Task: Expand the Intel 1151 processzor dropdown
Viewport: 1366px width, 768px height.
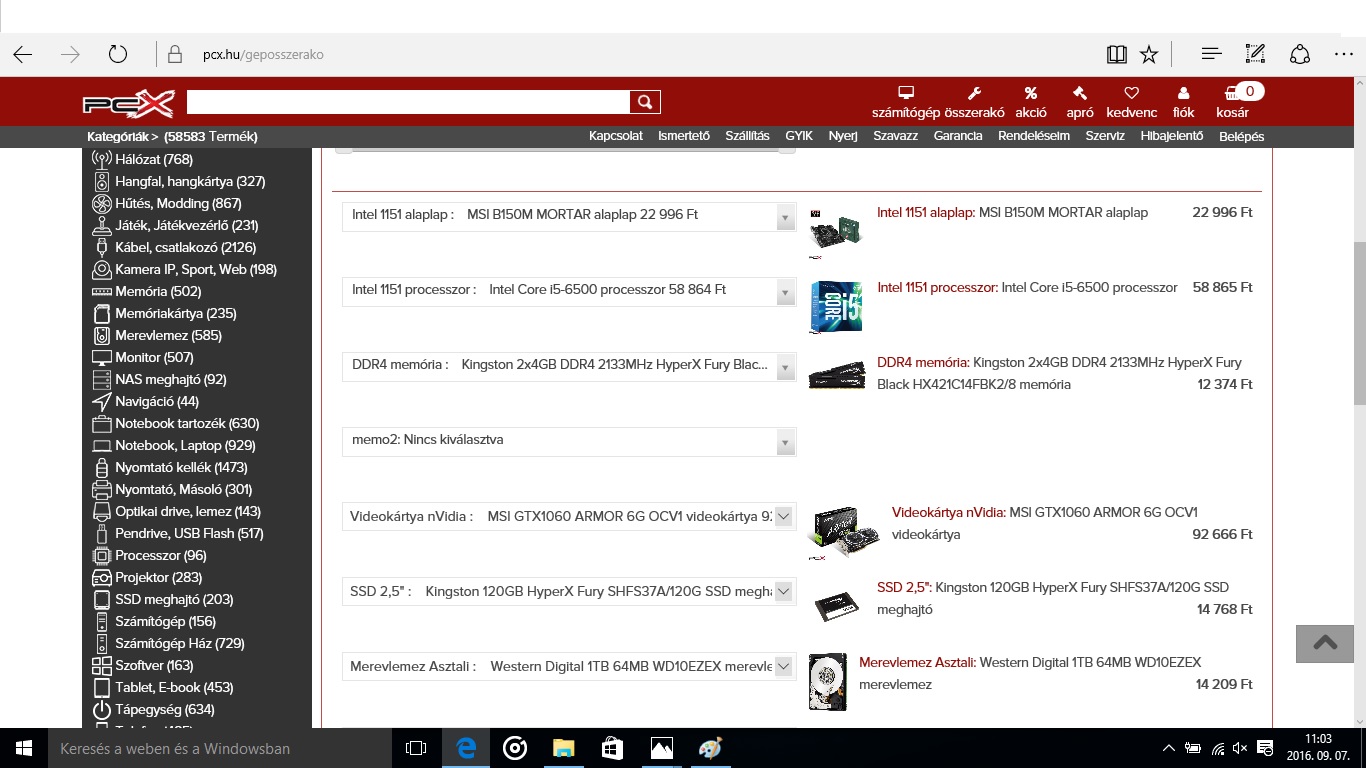Action: coord(785,291)
